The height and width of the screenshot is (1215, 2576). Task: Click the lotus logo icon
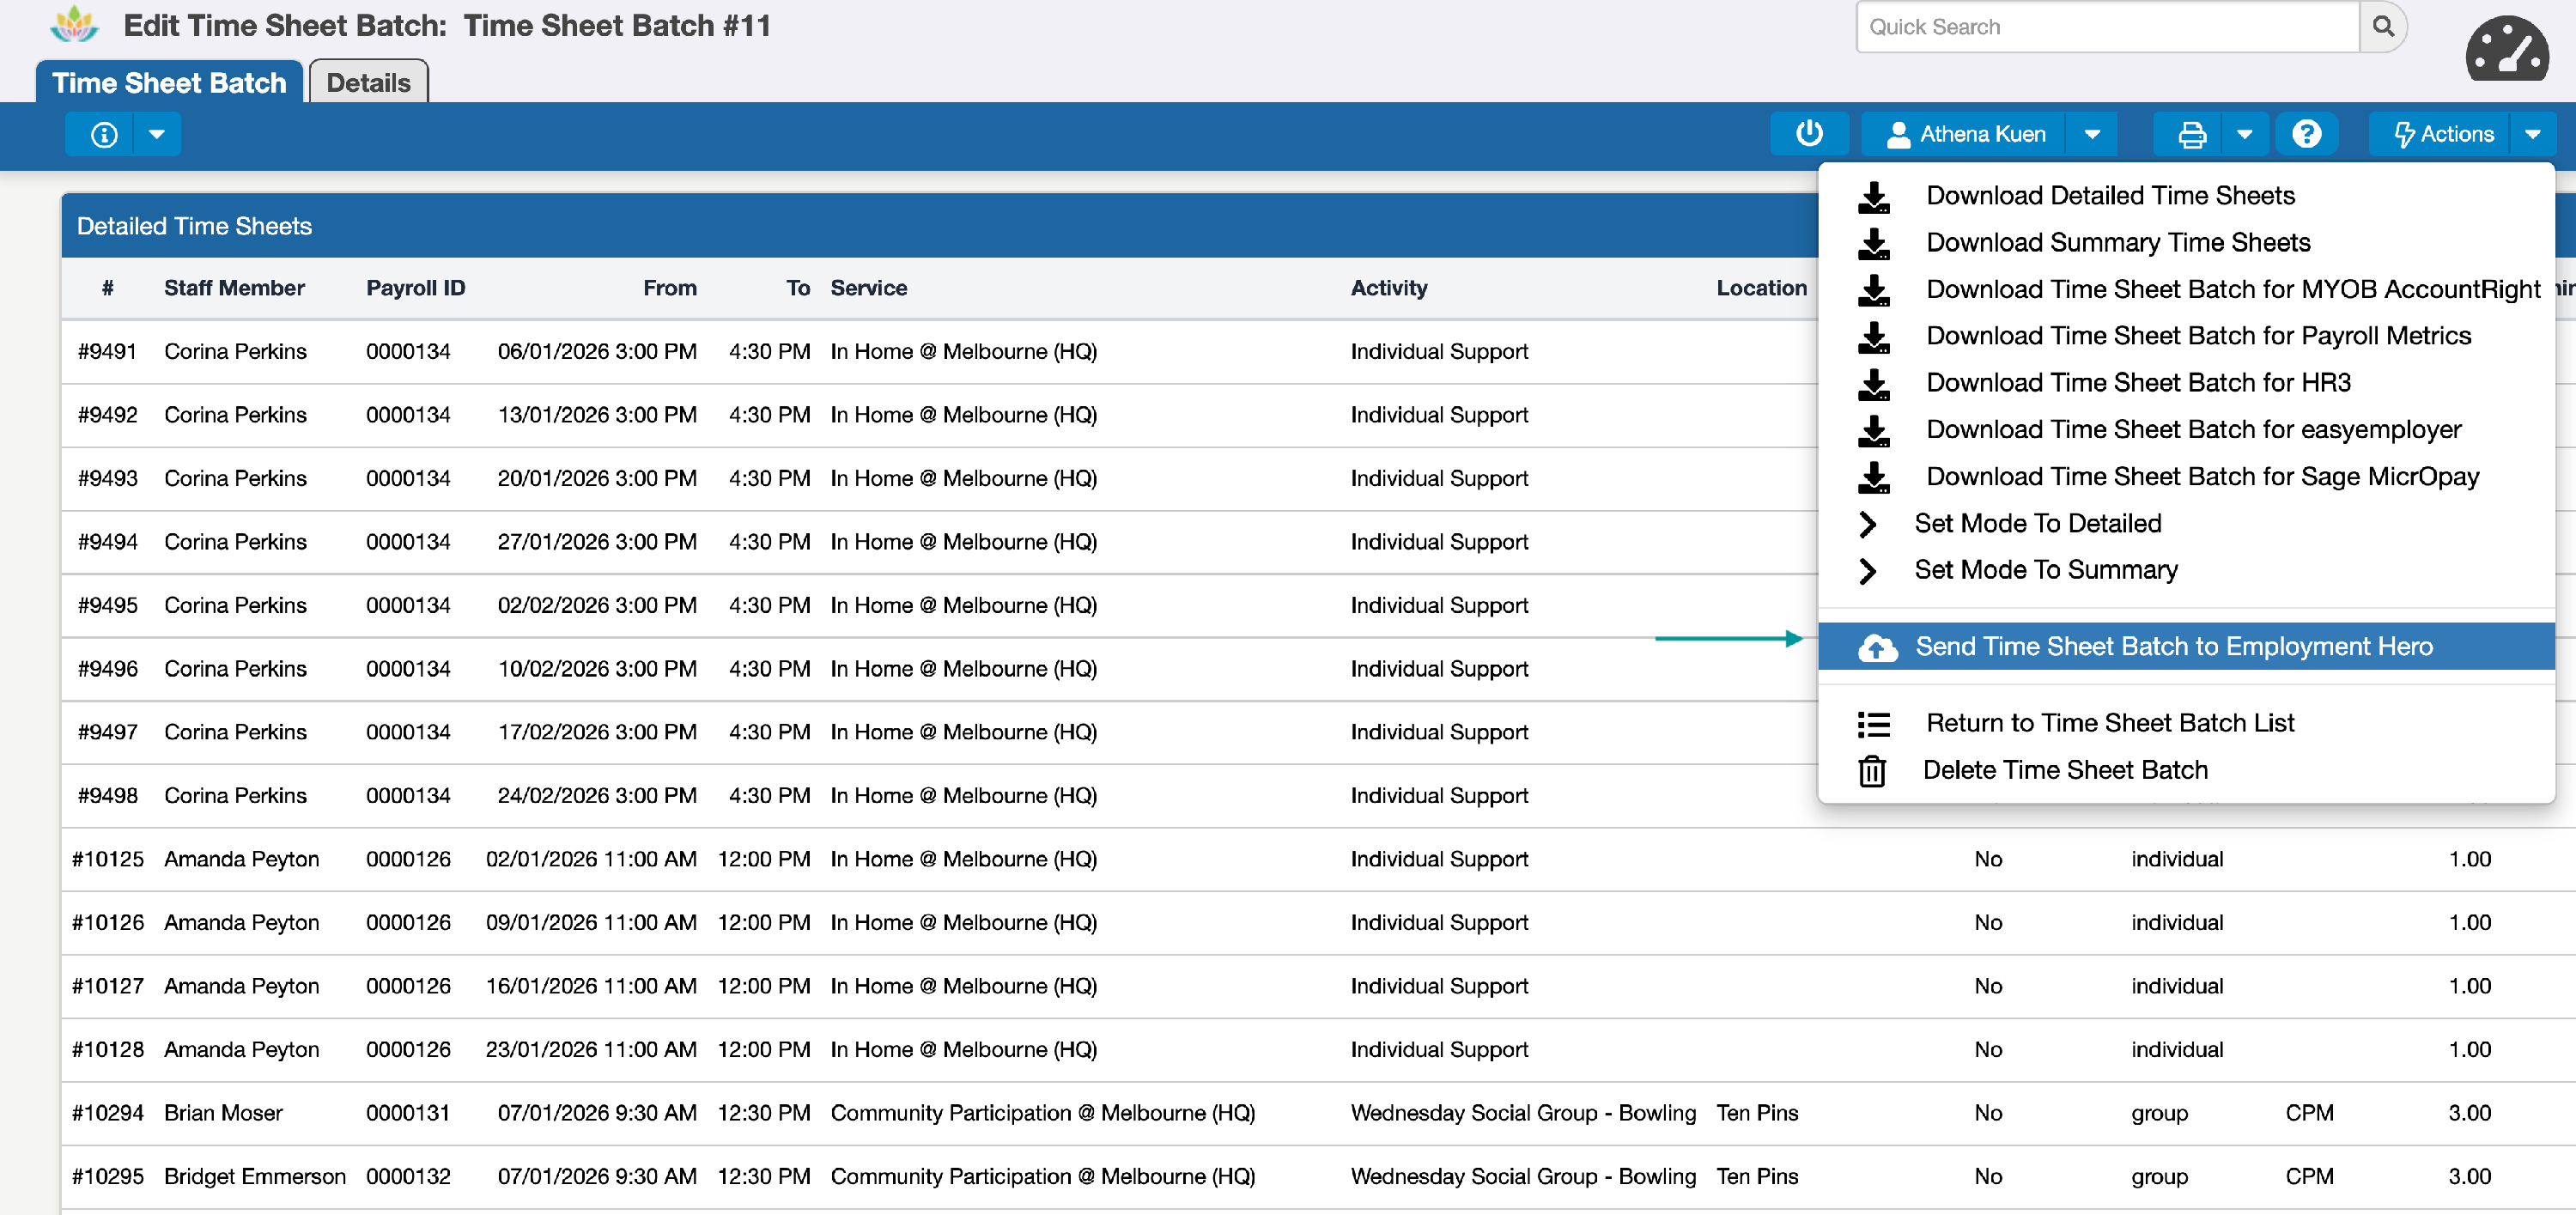pyautogui.click(x=75, y=25)
